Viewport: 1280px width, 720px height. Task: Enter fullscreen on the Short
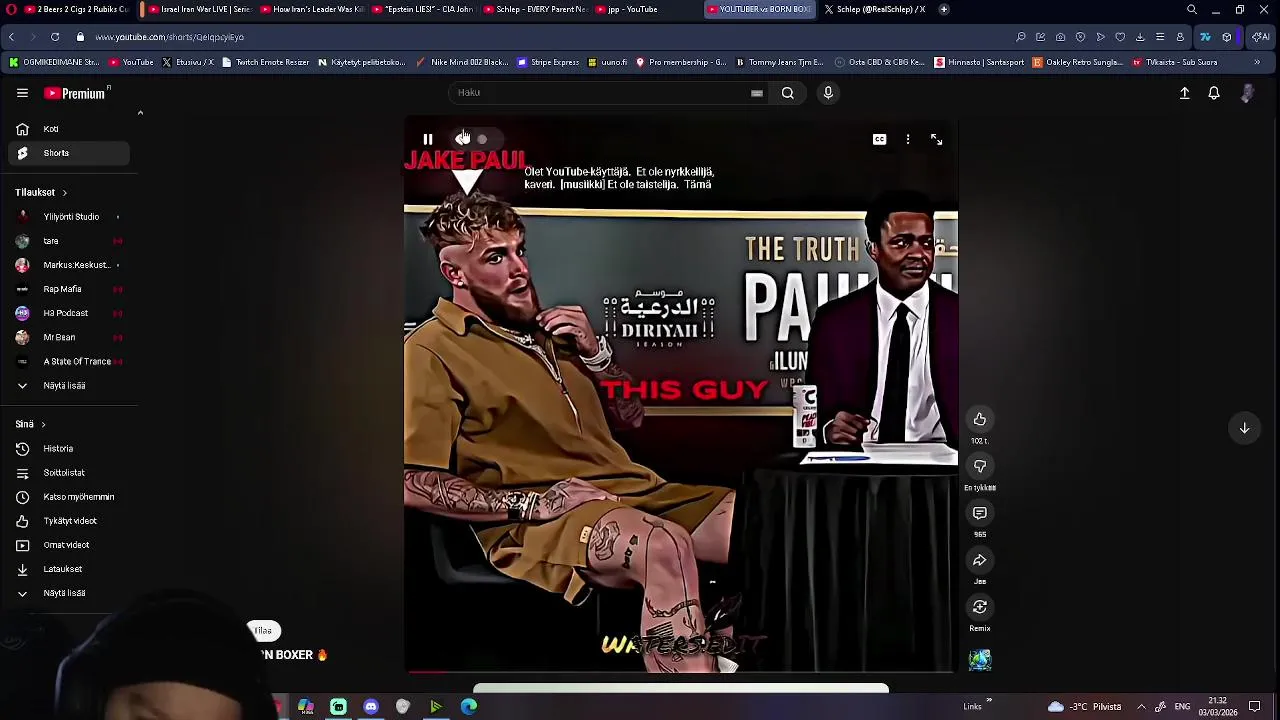click(x=936, y=139)
